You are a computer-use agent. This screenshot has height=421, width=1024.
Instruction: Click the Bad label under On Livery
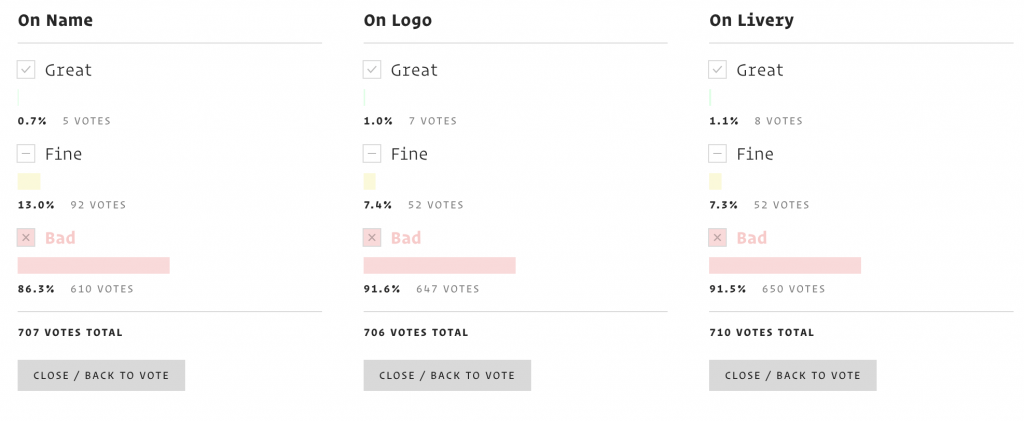pyautogui.click(x=752, y=238)
